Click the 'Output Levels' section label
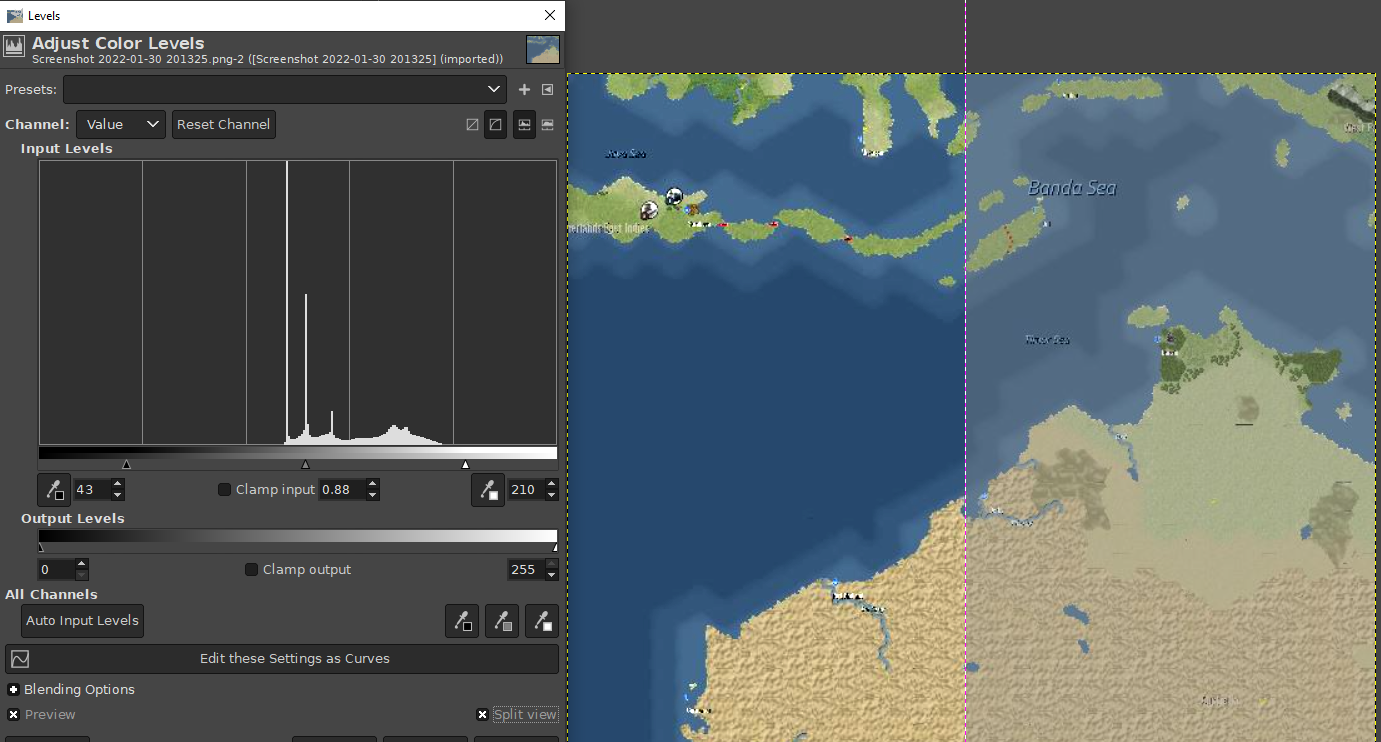 tap(73, 519)
